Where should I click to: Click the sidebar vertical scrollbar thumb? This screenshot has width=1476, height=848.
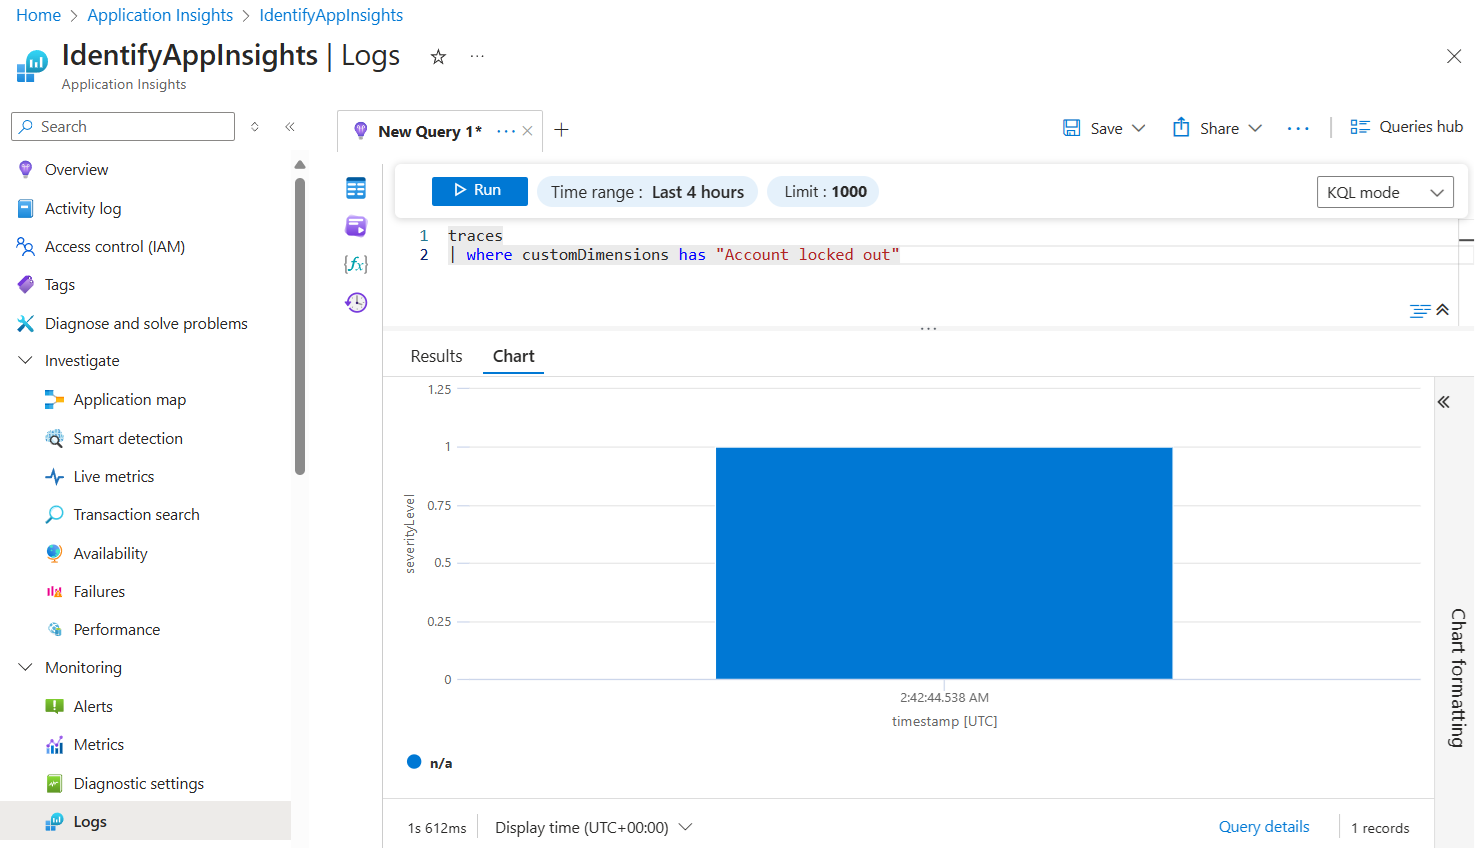tap(300, 326)
